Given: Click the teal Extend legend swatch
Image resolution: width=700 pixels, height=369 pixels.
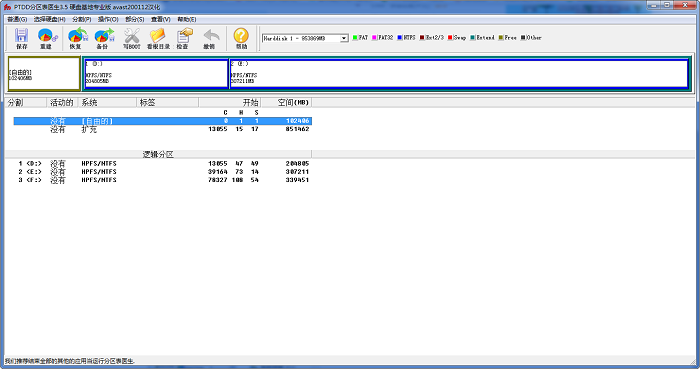Looking at the screenshot, I should pos(472,37).
